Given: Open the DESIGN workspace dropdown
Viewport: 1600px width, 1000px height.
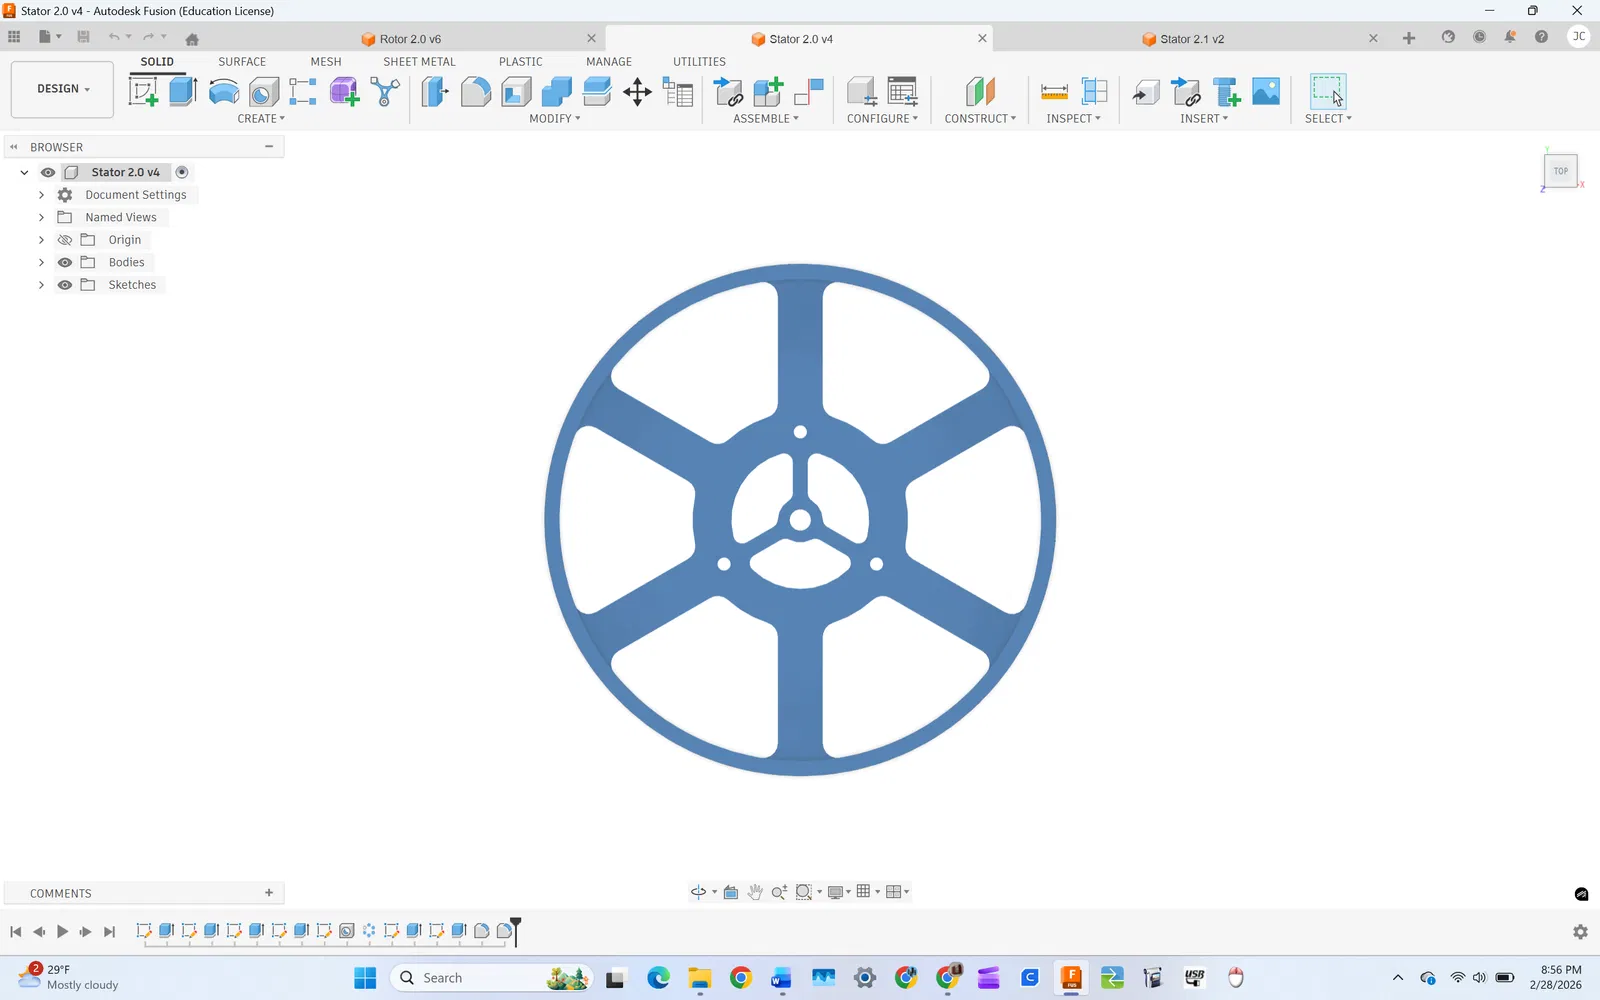Looking at the screenshot, I should pyautogui.click(x=62, y=89).
